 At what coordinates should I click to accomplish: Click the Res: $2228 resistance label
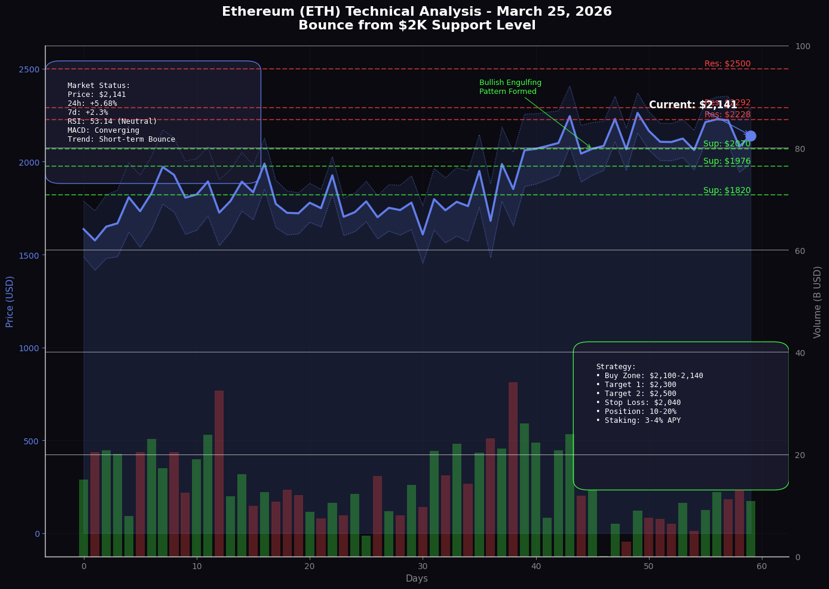point(727,115)
